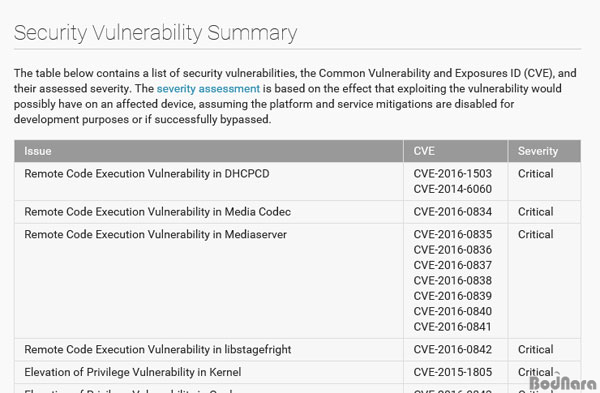Viewport: 600px width, 393px height.
Task: Click CVE-2015-1805 for Kernel
Action: pos(452,372)
